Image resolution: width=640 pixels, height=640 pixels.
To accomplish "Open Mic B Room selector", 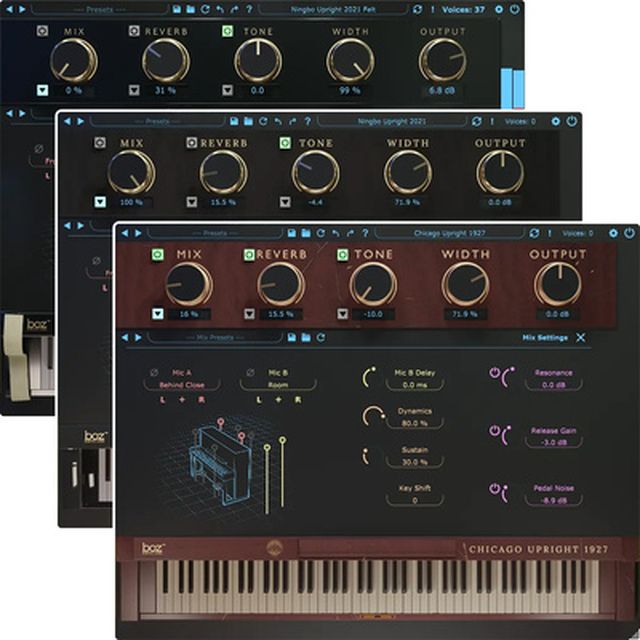I will [278, 385].
